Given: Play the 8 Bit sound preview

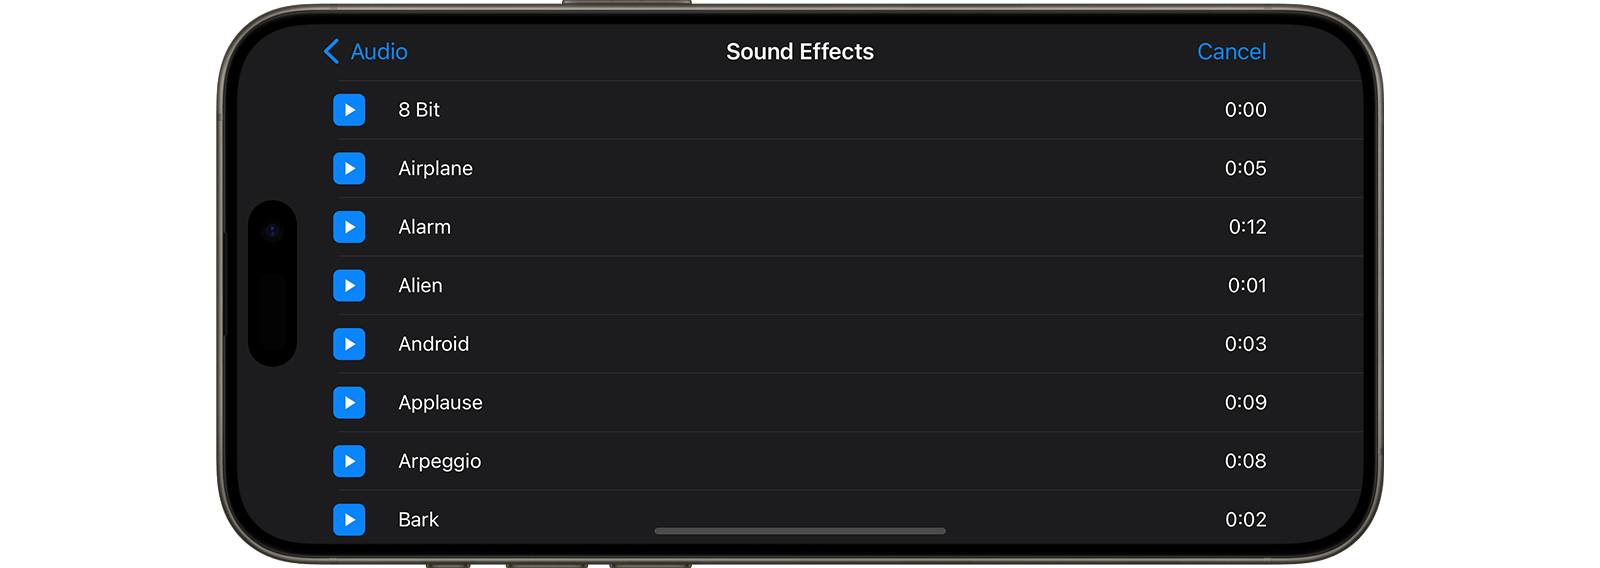Looking at the screenshot, I should coord(349,110).
